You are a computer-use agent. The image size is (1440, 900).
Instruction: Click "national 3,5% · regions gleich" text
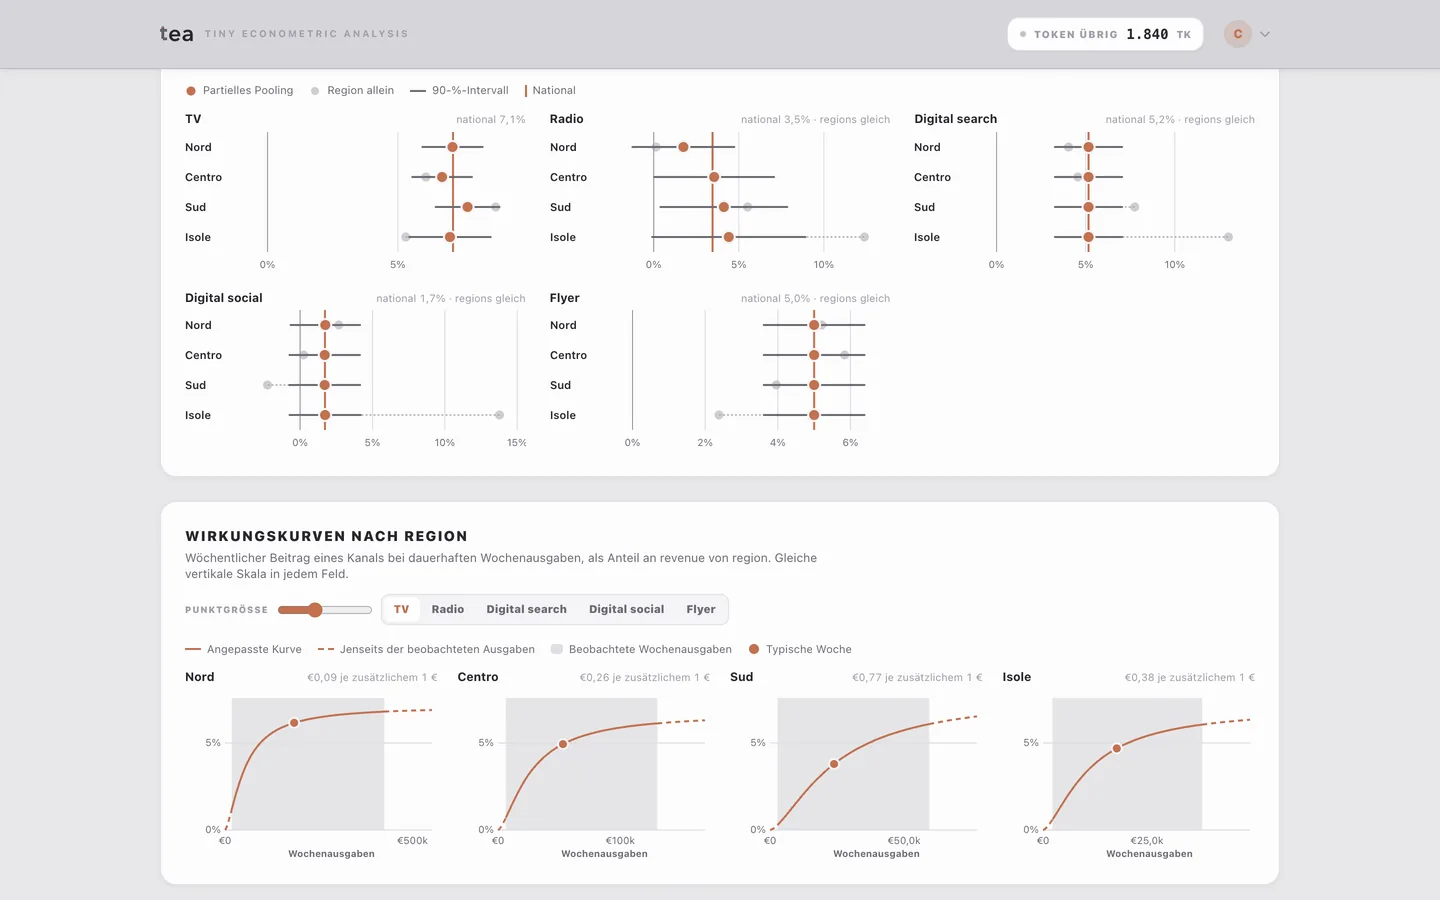[x=815, y=120]
